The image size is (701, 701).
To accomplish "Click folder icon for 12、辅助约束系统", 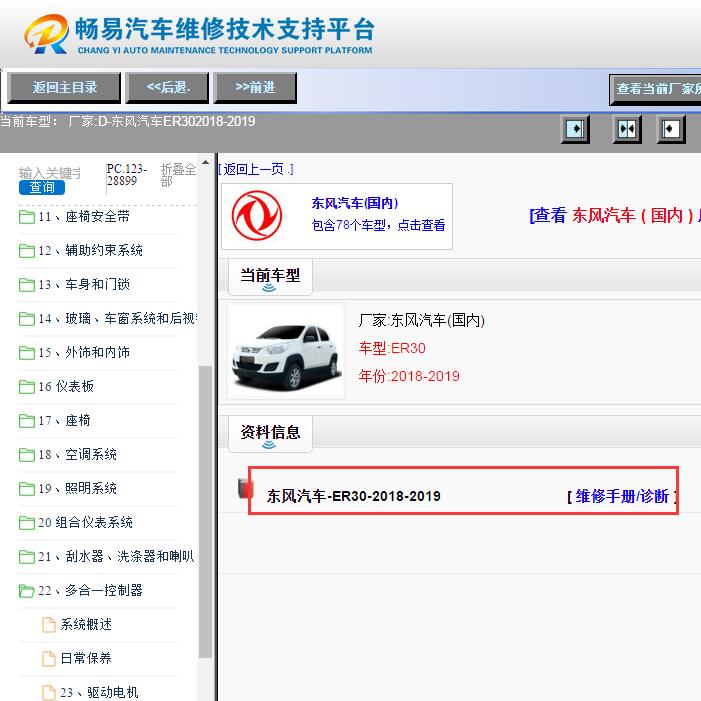I will pos(27,251).
